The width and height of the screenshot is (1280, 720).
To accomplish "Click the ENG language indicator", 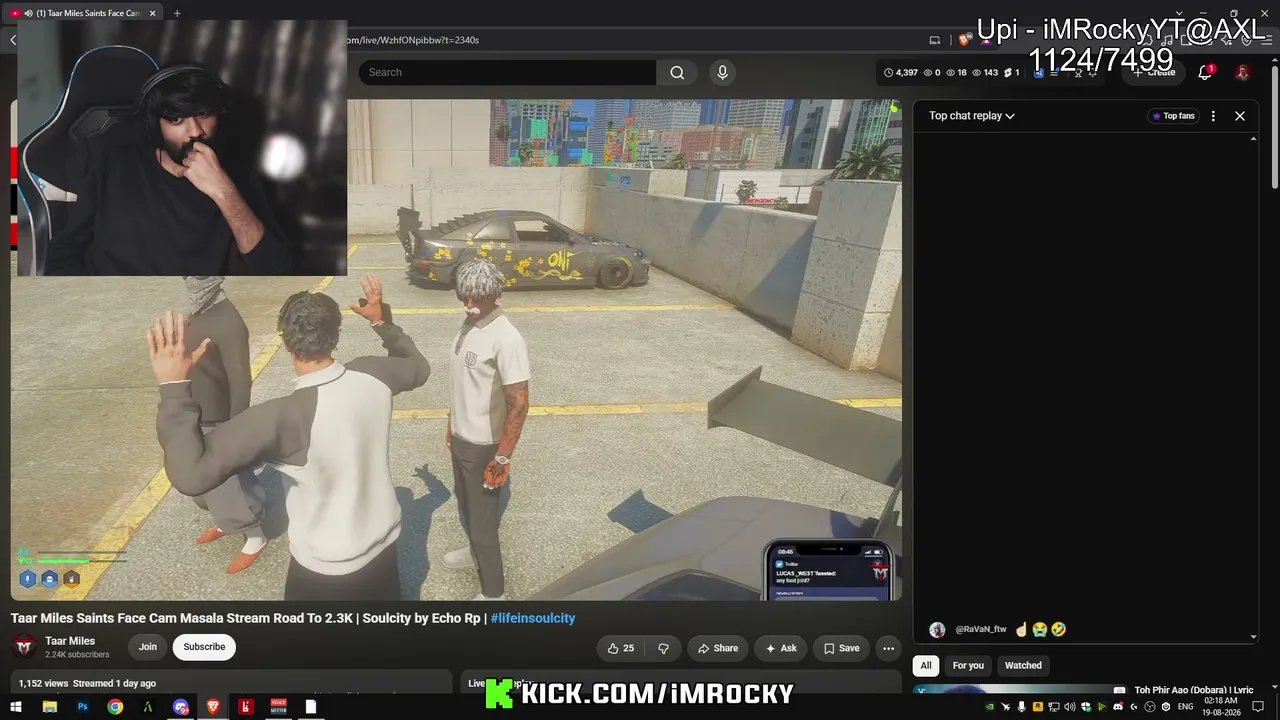I will click(1185, 707).
